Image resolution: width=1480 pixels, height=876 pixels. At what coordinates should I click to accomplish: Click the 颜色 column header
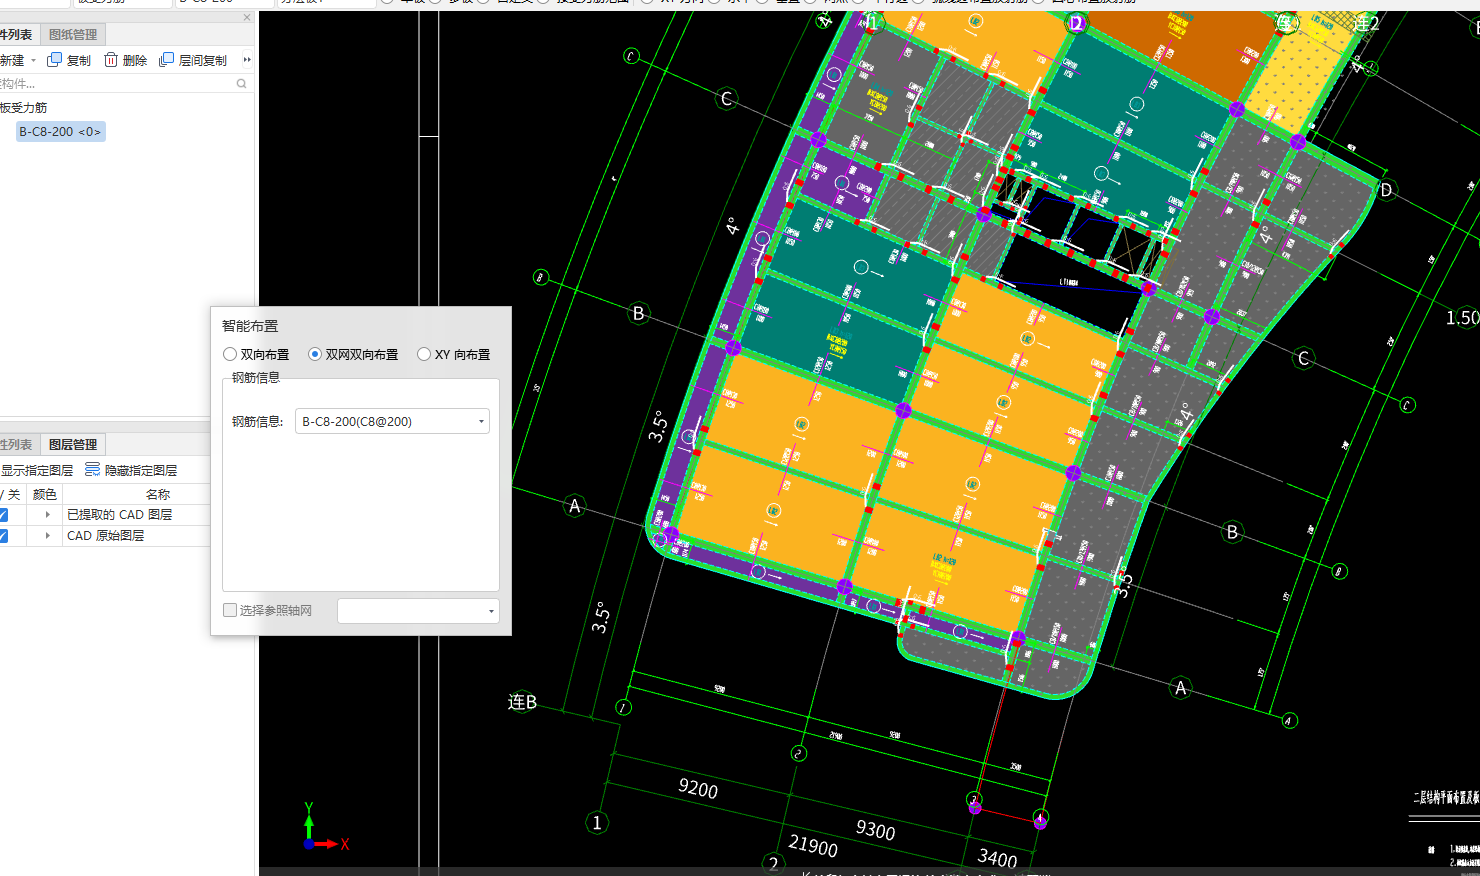click(45, 494)
